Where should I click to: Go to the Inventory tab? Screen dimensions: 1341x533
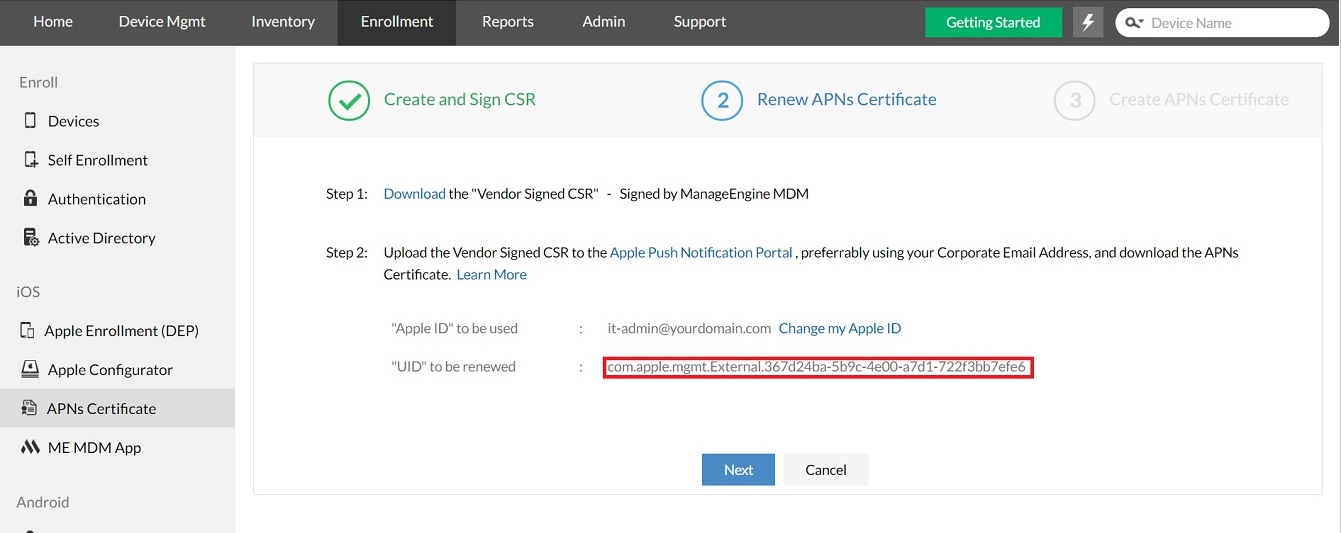point(283,22)
